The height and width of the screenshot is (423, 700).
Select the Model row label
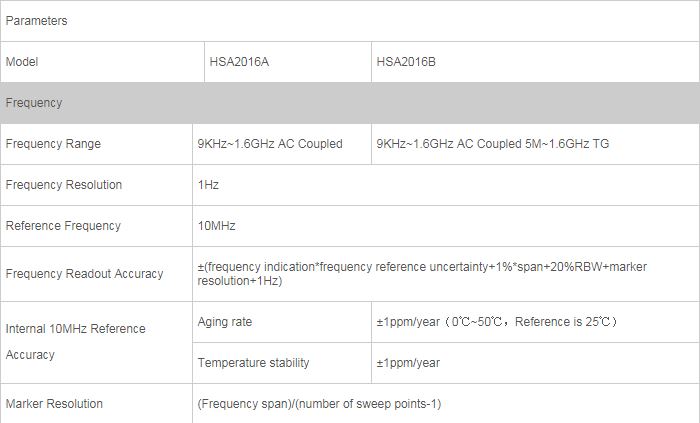22,62
